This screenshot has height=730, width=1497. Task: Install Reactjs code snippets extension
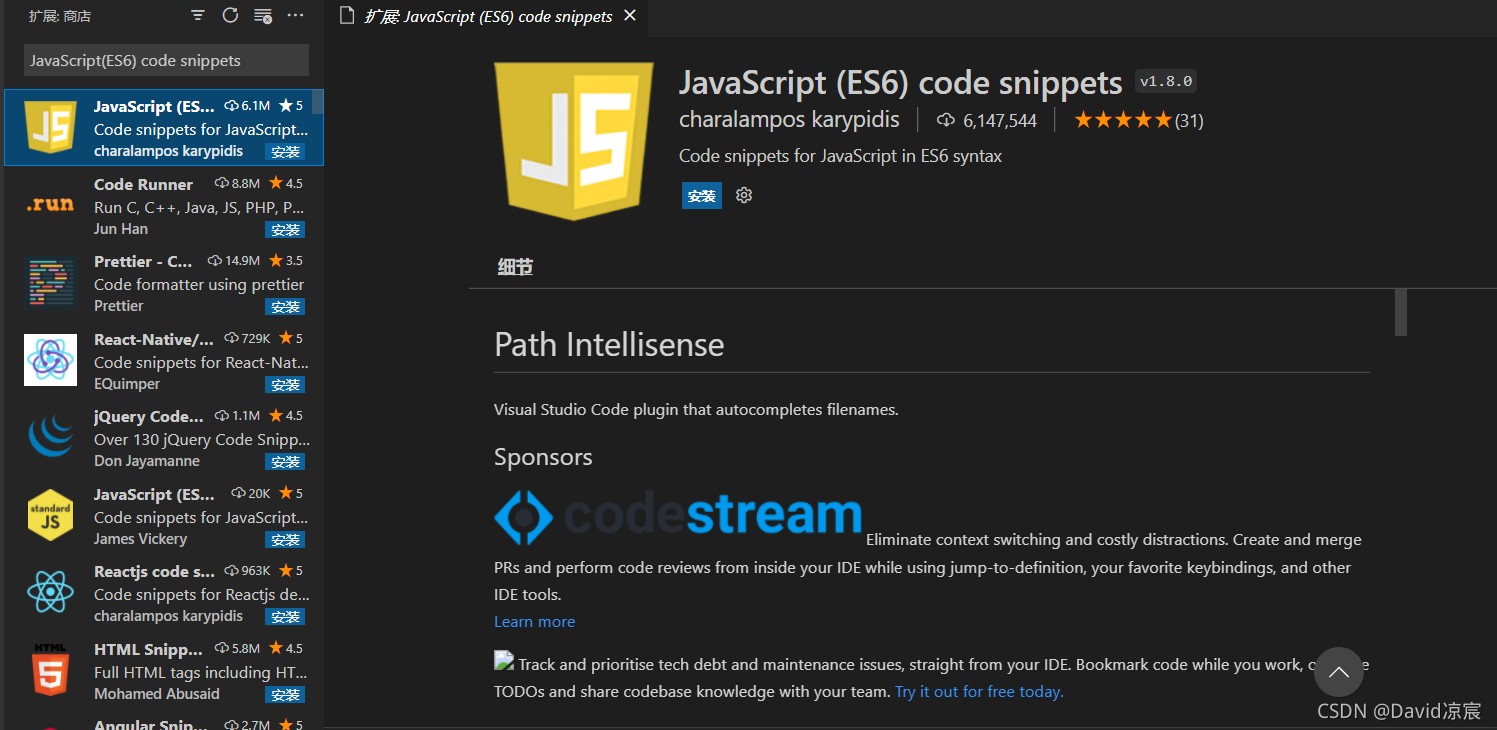click(285, 617)
